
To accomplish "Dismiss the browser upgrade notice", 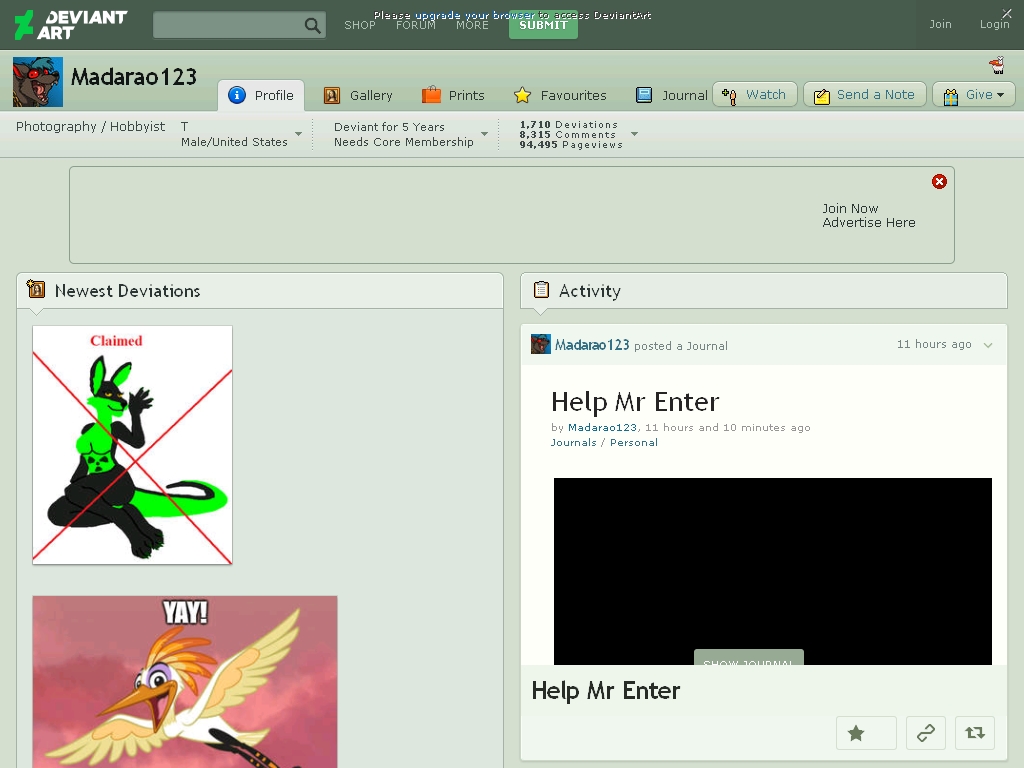I will tap(1007, 12).
